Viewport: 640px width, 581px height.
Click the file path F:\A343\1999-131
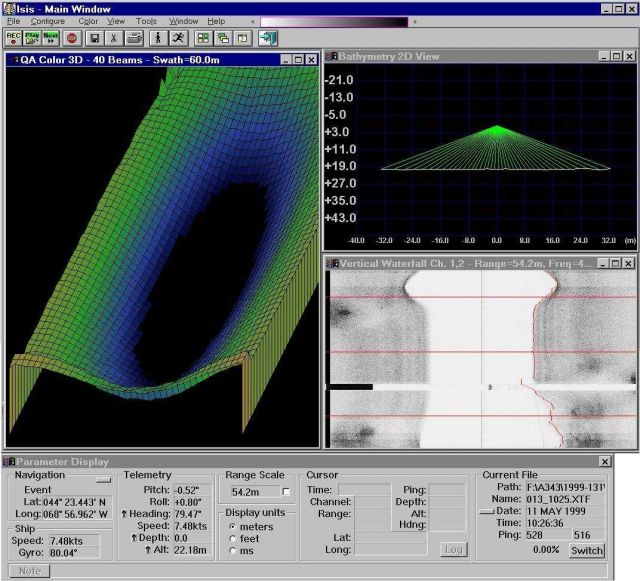click(565, 488)
